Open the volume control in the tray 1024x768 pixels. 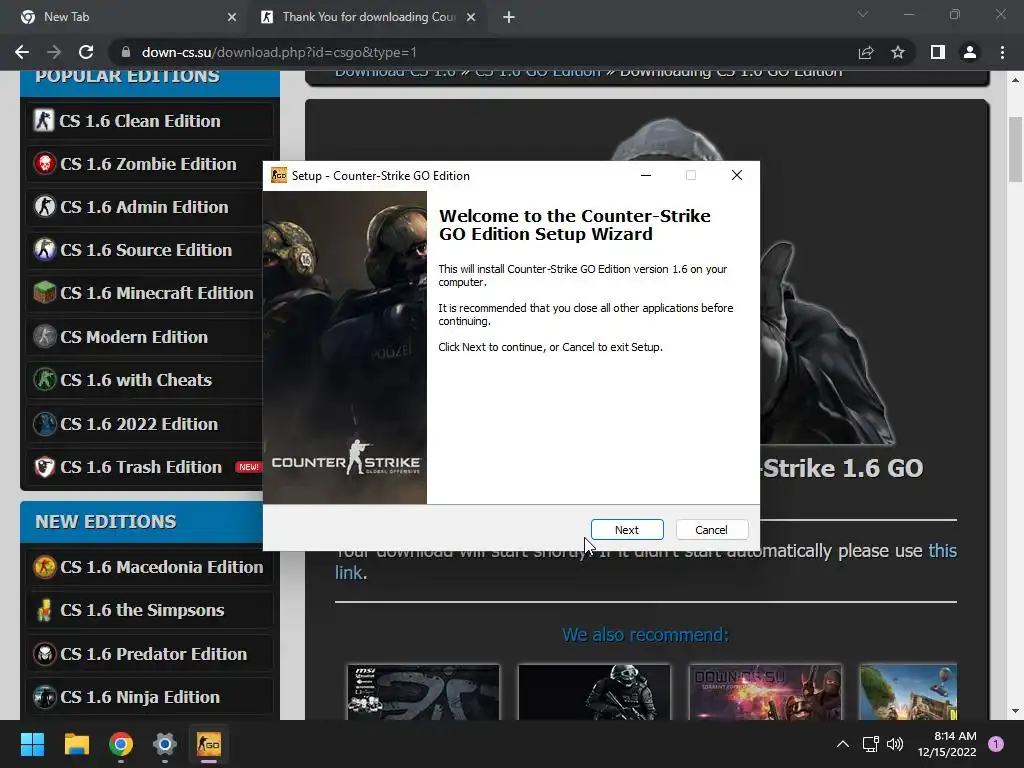[x=895, y=744]
